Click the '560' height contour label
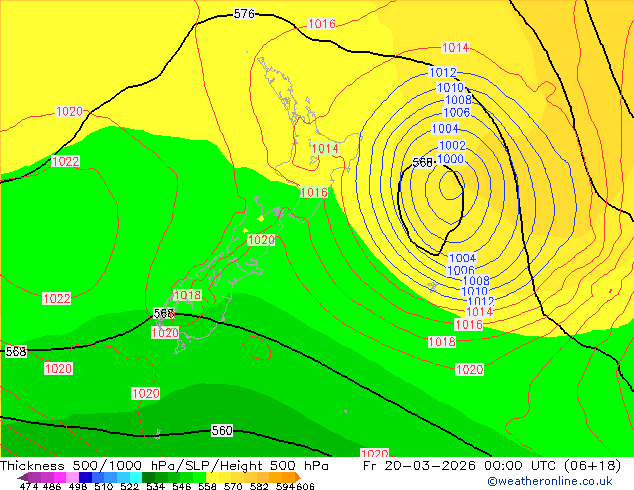 (222, 431)
